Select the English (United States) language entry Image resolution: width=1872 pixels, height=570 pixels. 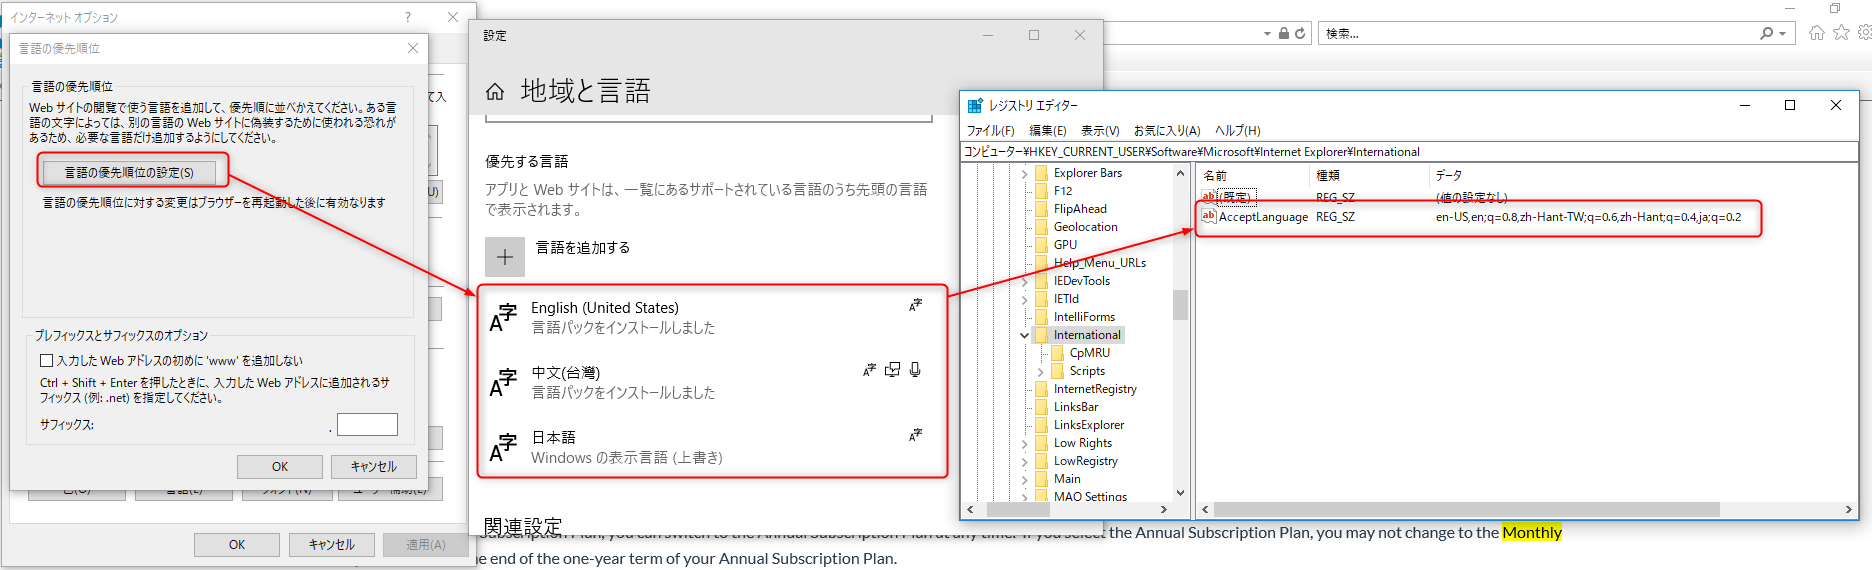point(712,317)
